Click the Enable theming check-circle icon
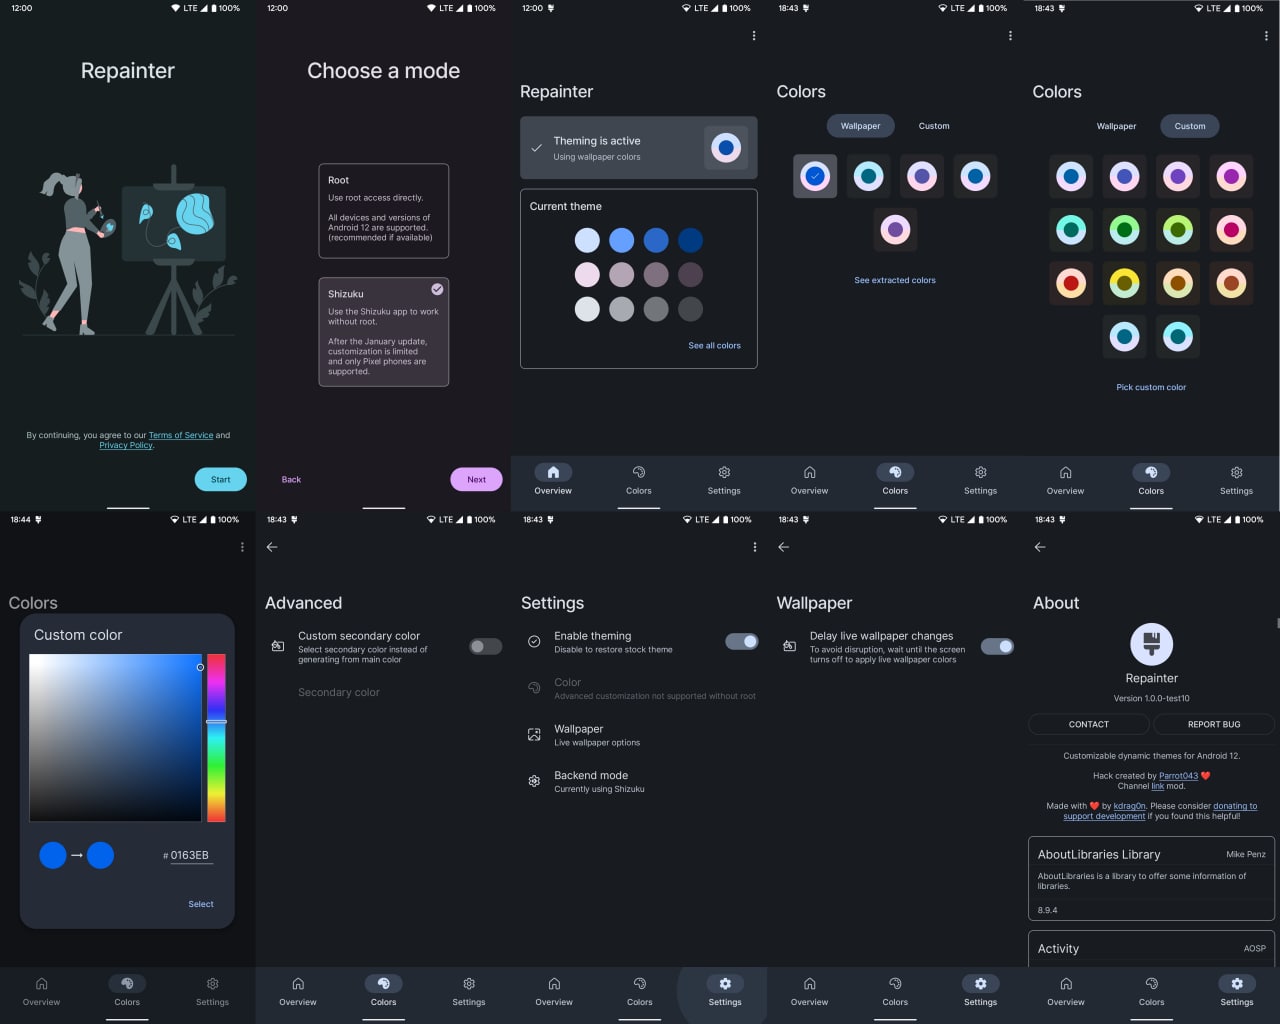Screen dimensions: 1280x1024 coord(534,642)
